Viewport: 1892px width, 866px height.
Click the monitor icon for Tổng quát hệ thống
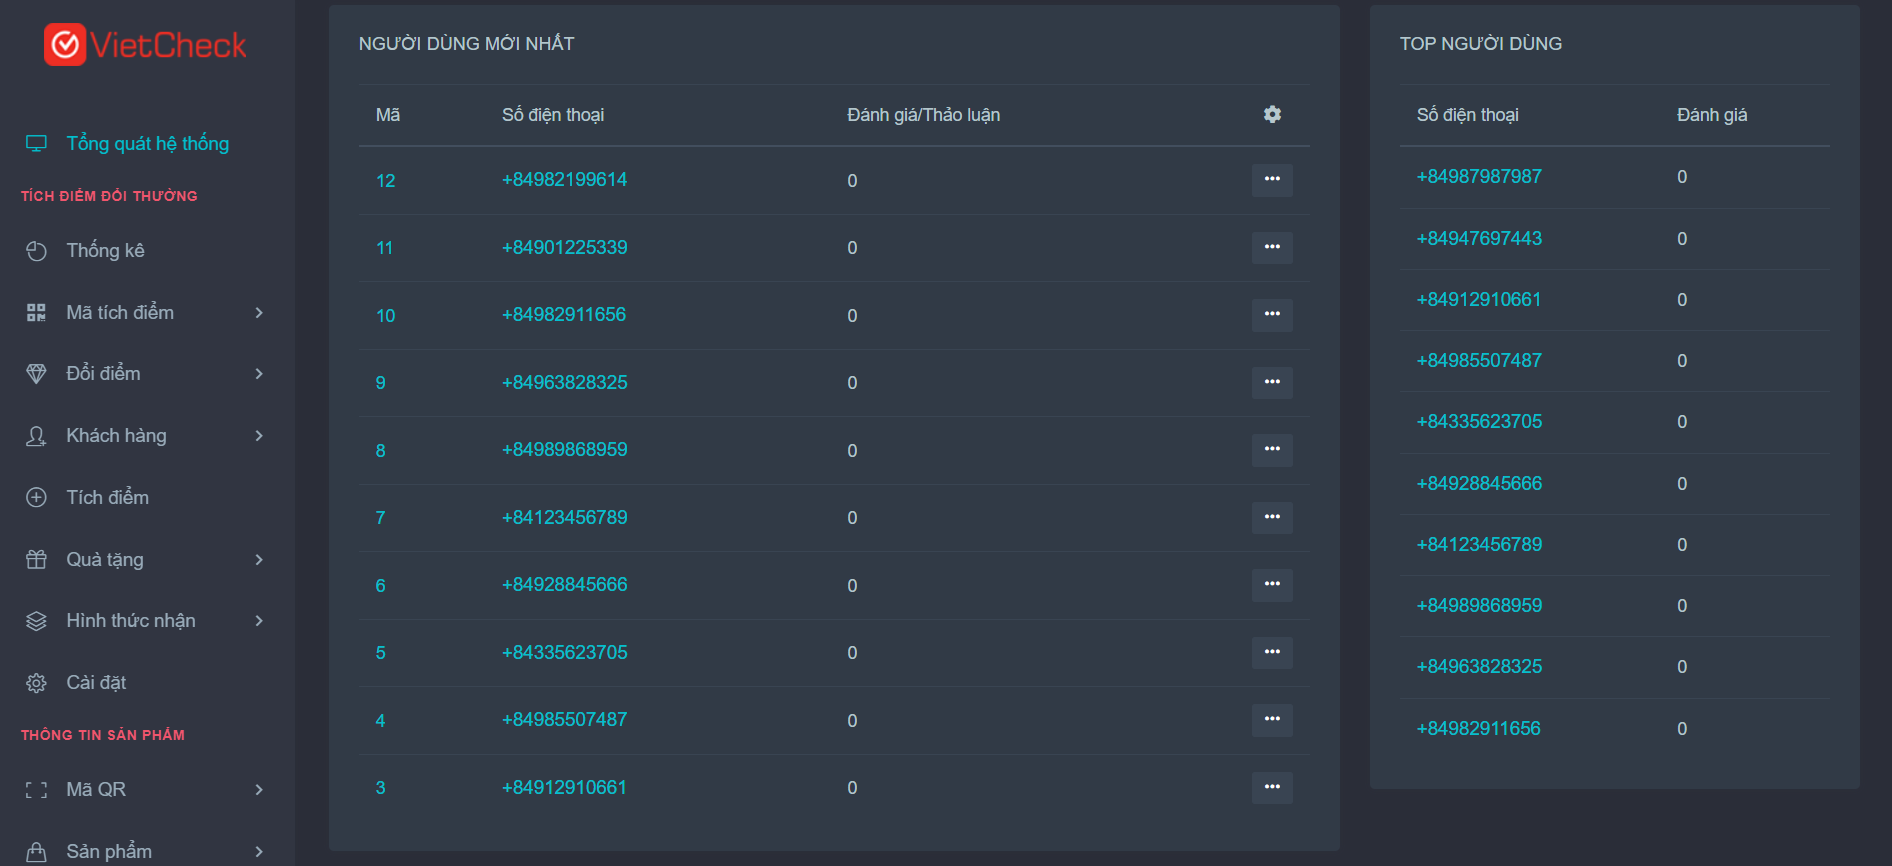coord(36,144)
